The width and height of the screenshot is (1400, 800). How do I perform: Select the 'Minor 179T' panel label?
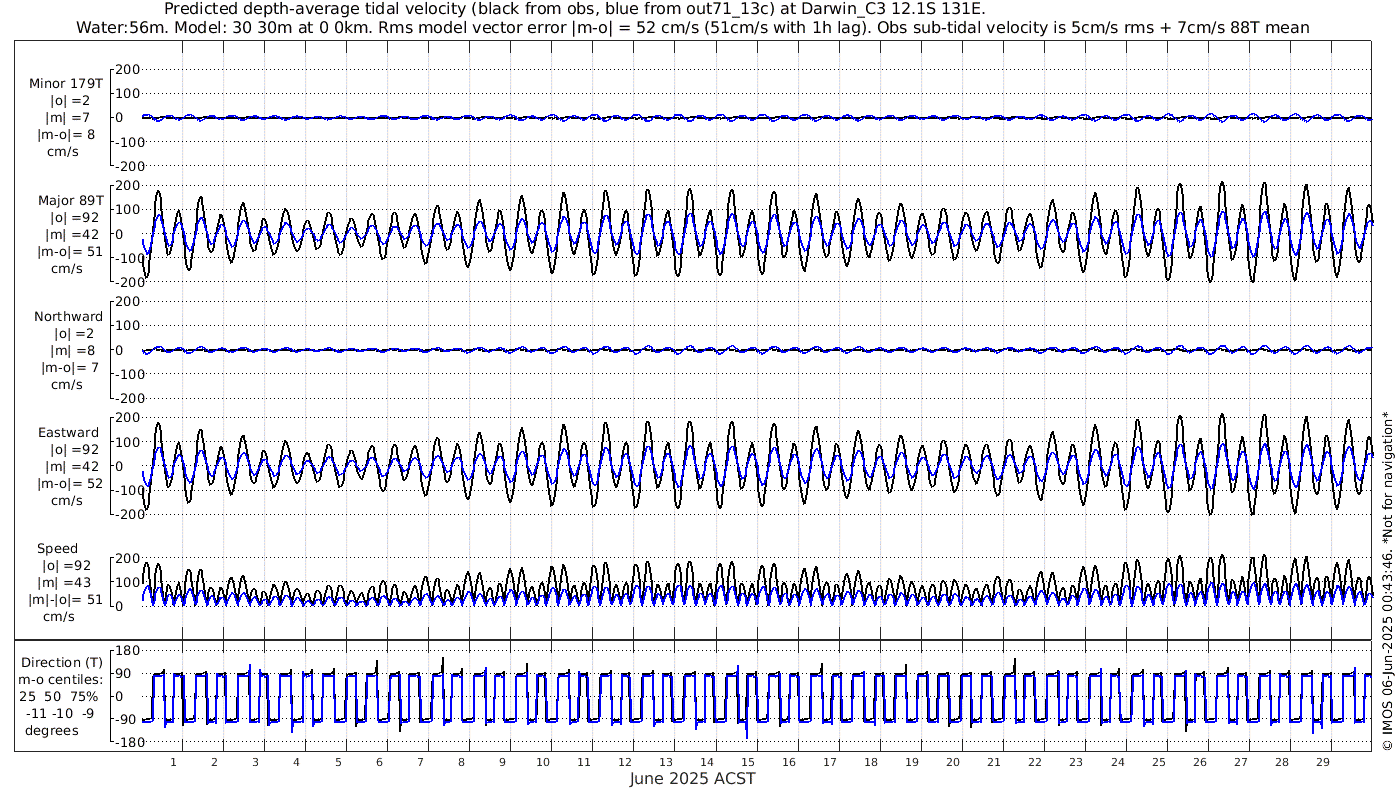point(66,83)
